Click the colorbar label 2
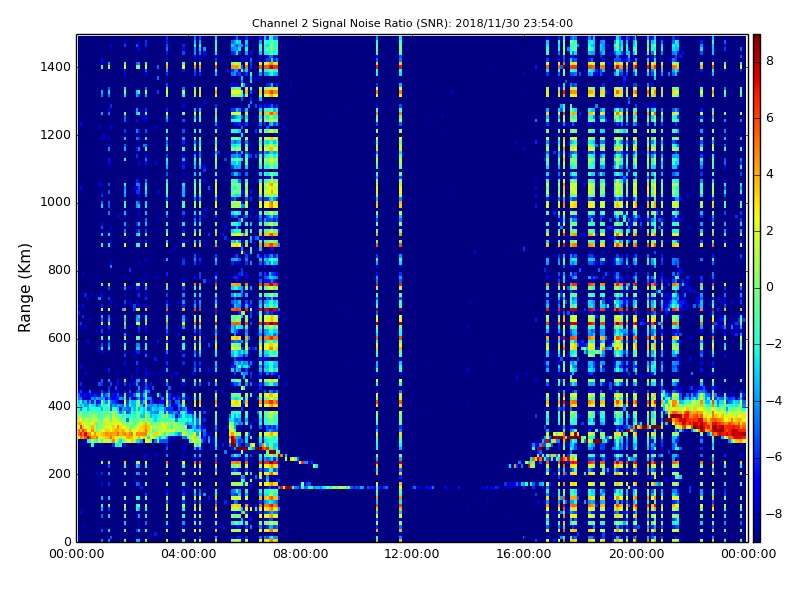 (x=770, y=231)
